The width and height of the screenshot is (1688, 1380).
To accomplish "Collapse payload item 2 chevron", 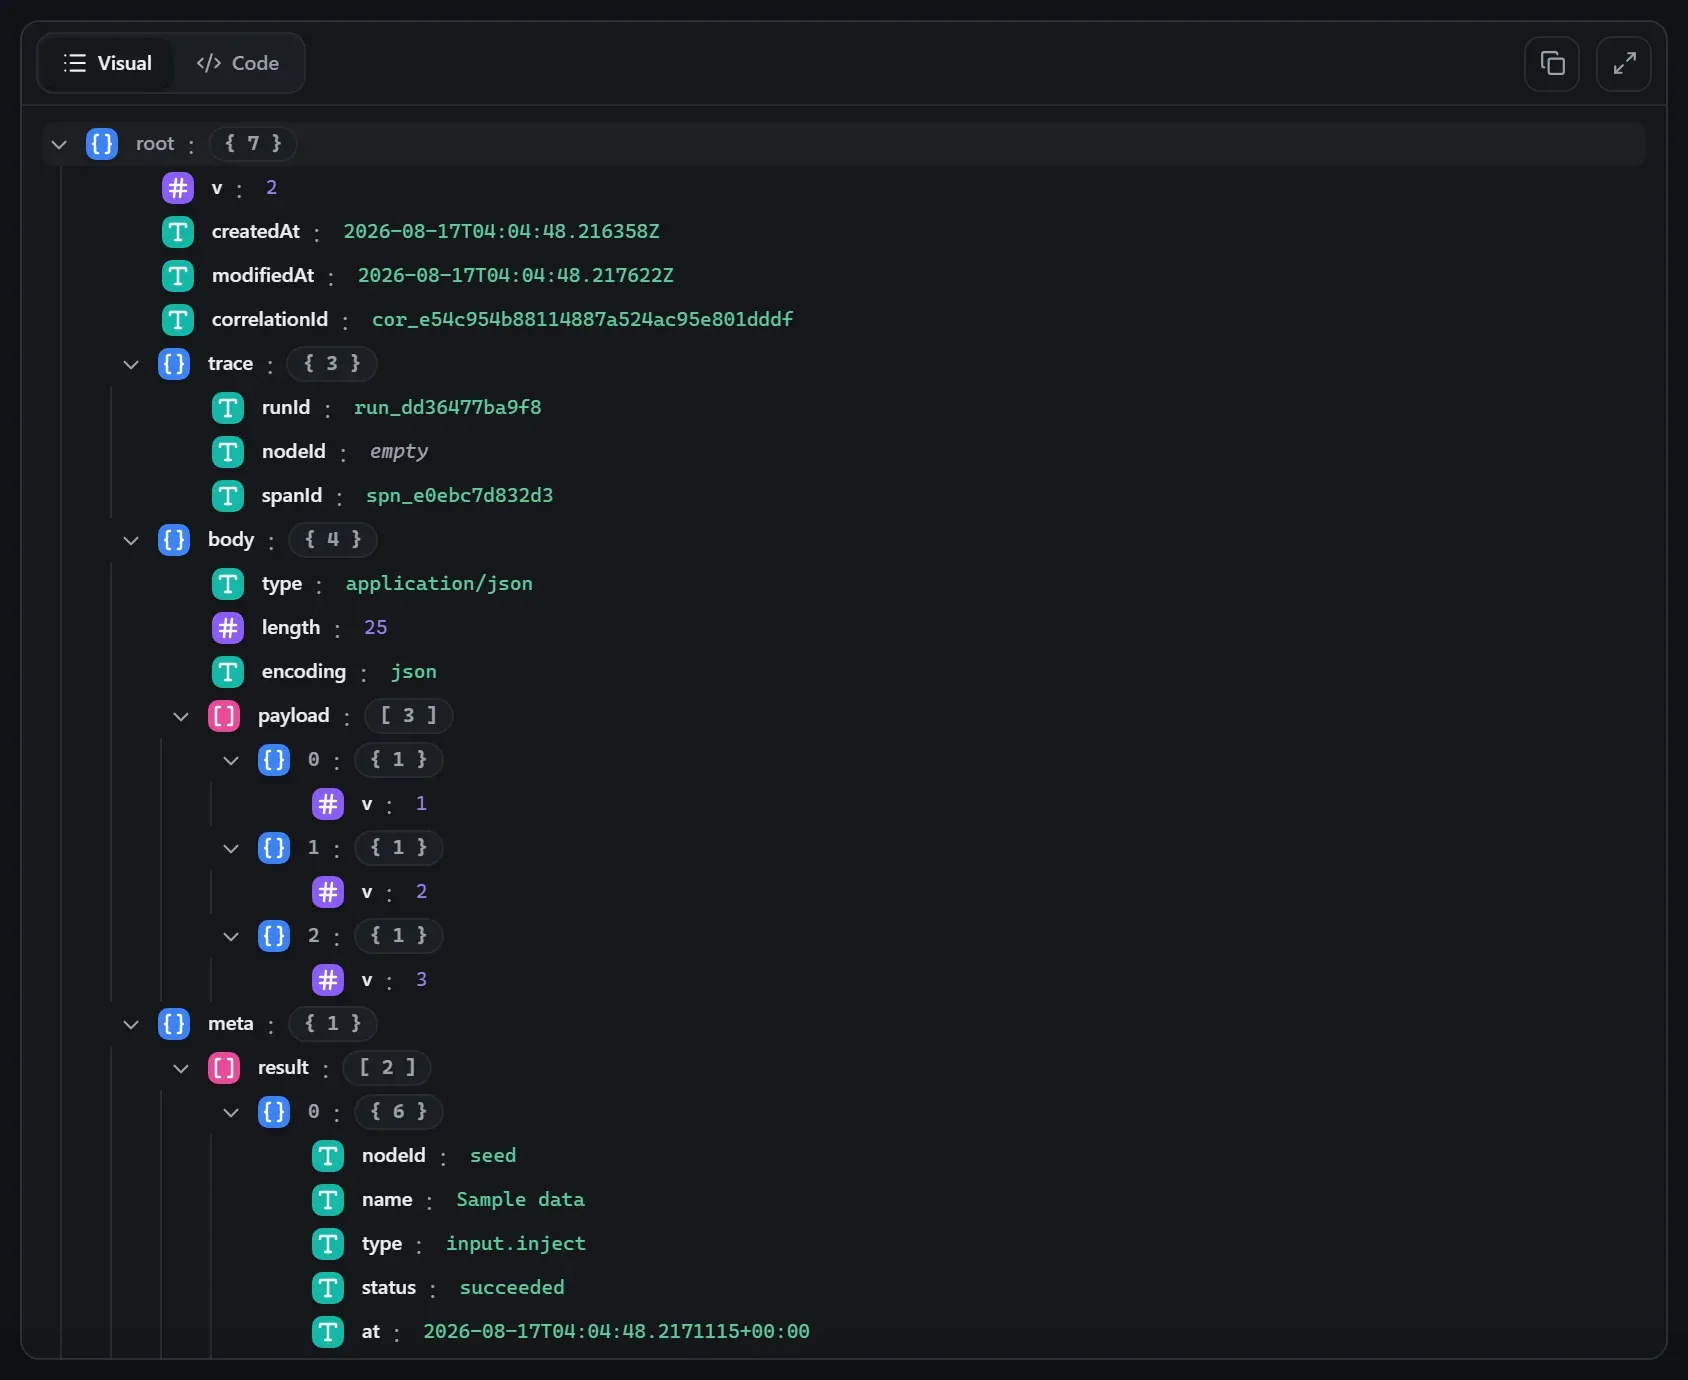I will pos(231,936).
